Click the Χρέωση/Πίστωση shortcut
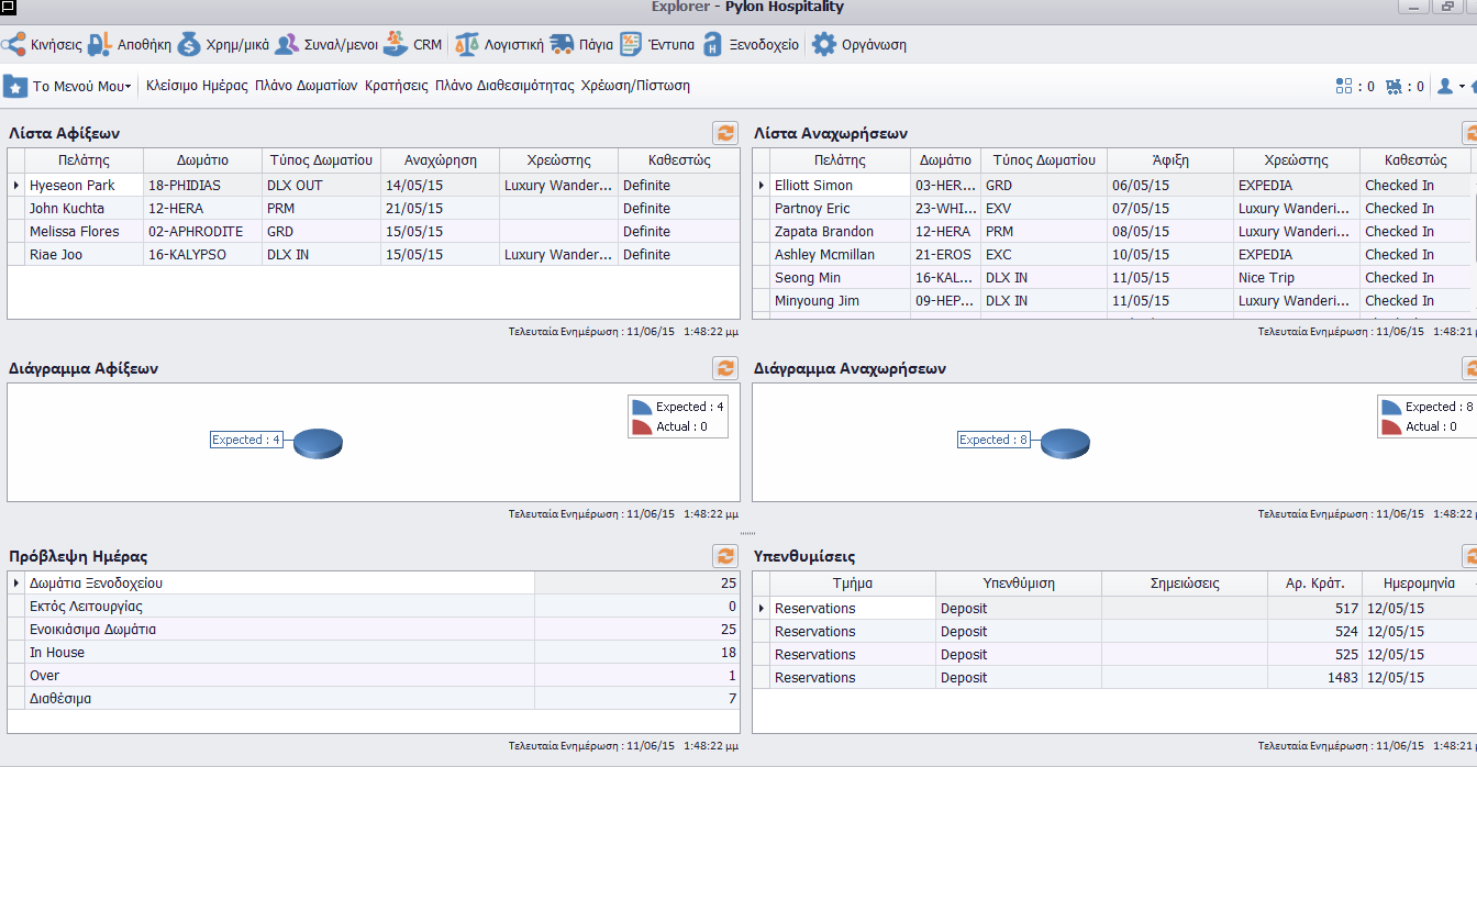 (x=635, y=86)
